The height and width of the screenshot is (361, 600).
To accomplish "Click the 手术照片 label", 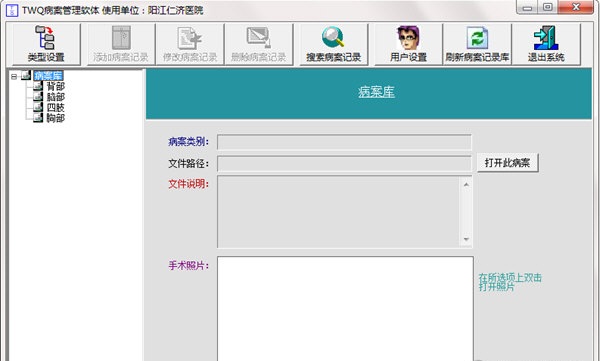I will tap(189, 266).
